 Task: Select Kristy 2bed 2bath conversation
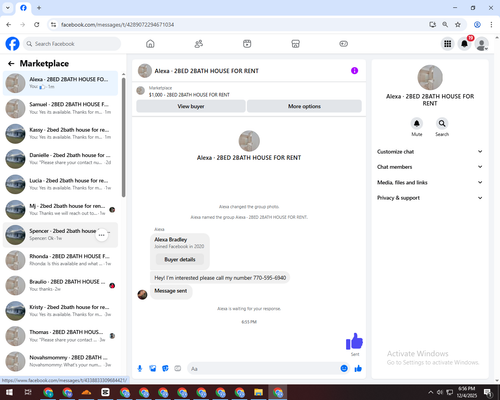pyautogui.click(x=60, y=311)
